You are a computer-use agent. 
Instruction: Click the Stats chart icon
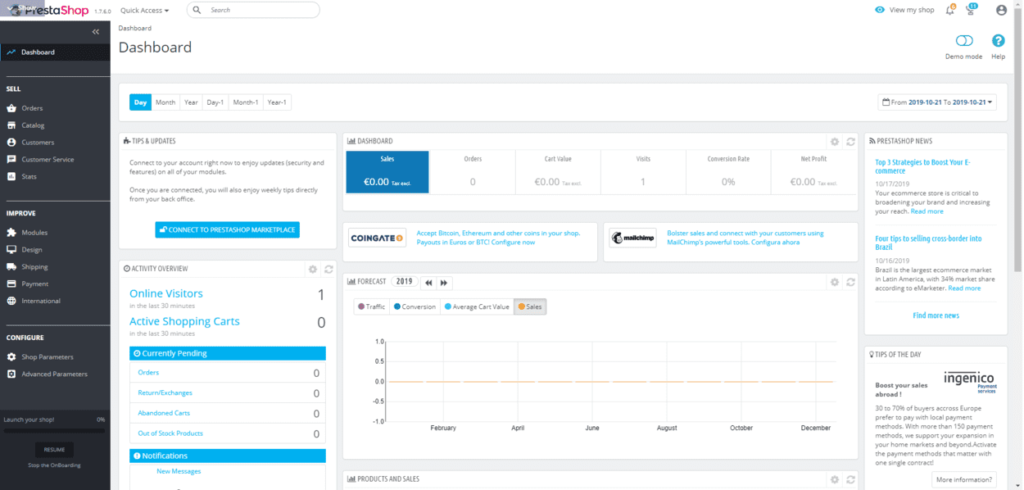(11, 176)
